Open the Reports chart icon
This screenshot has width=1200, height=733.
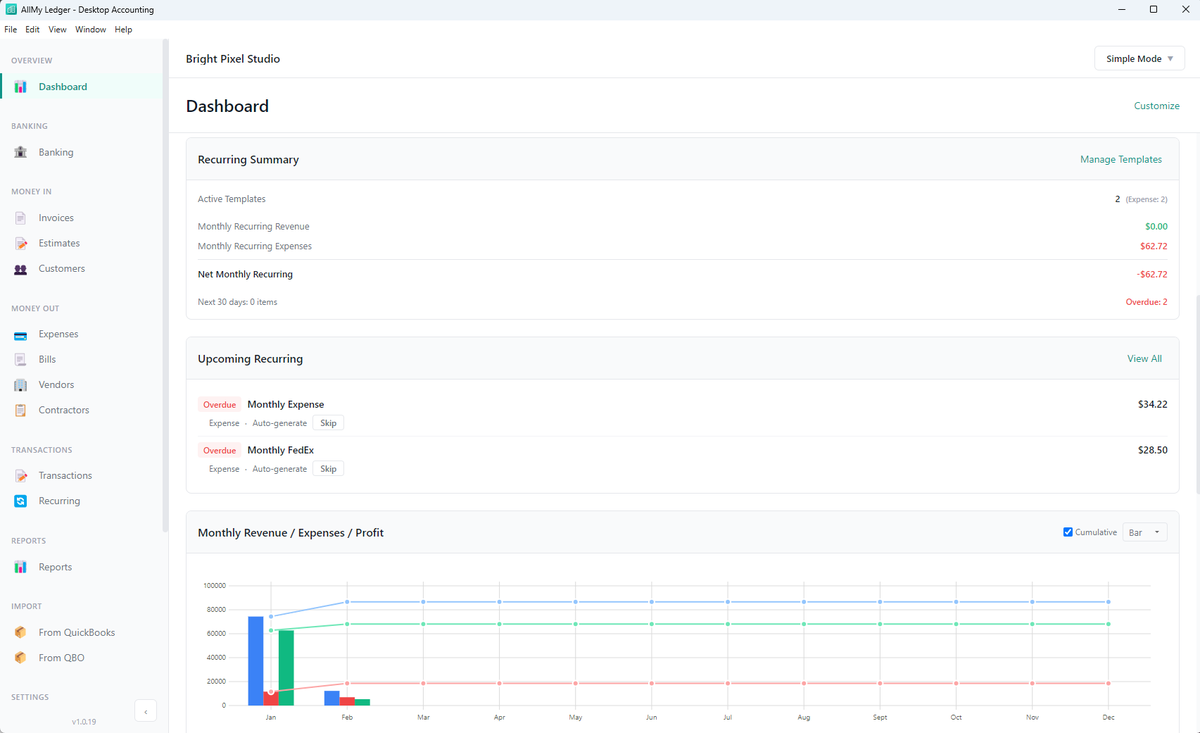pos(20,567)
